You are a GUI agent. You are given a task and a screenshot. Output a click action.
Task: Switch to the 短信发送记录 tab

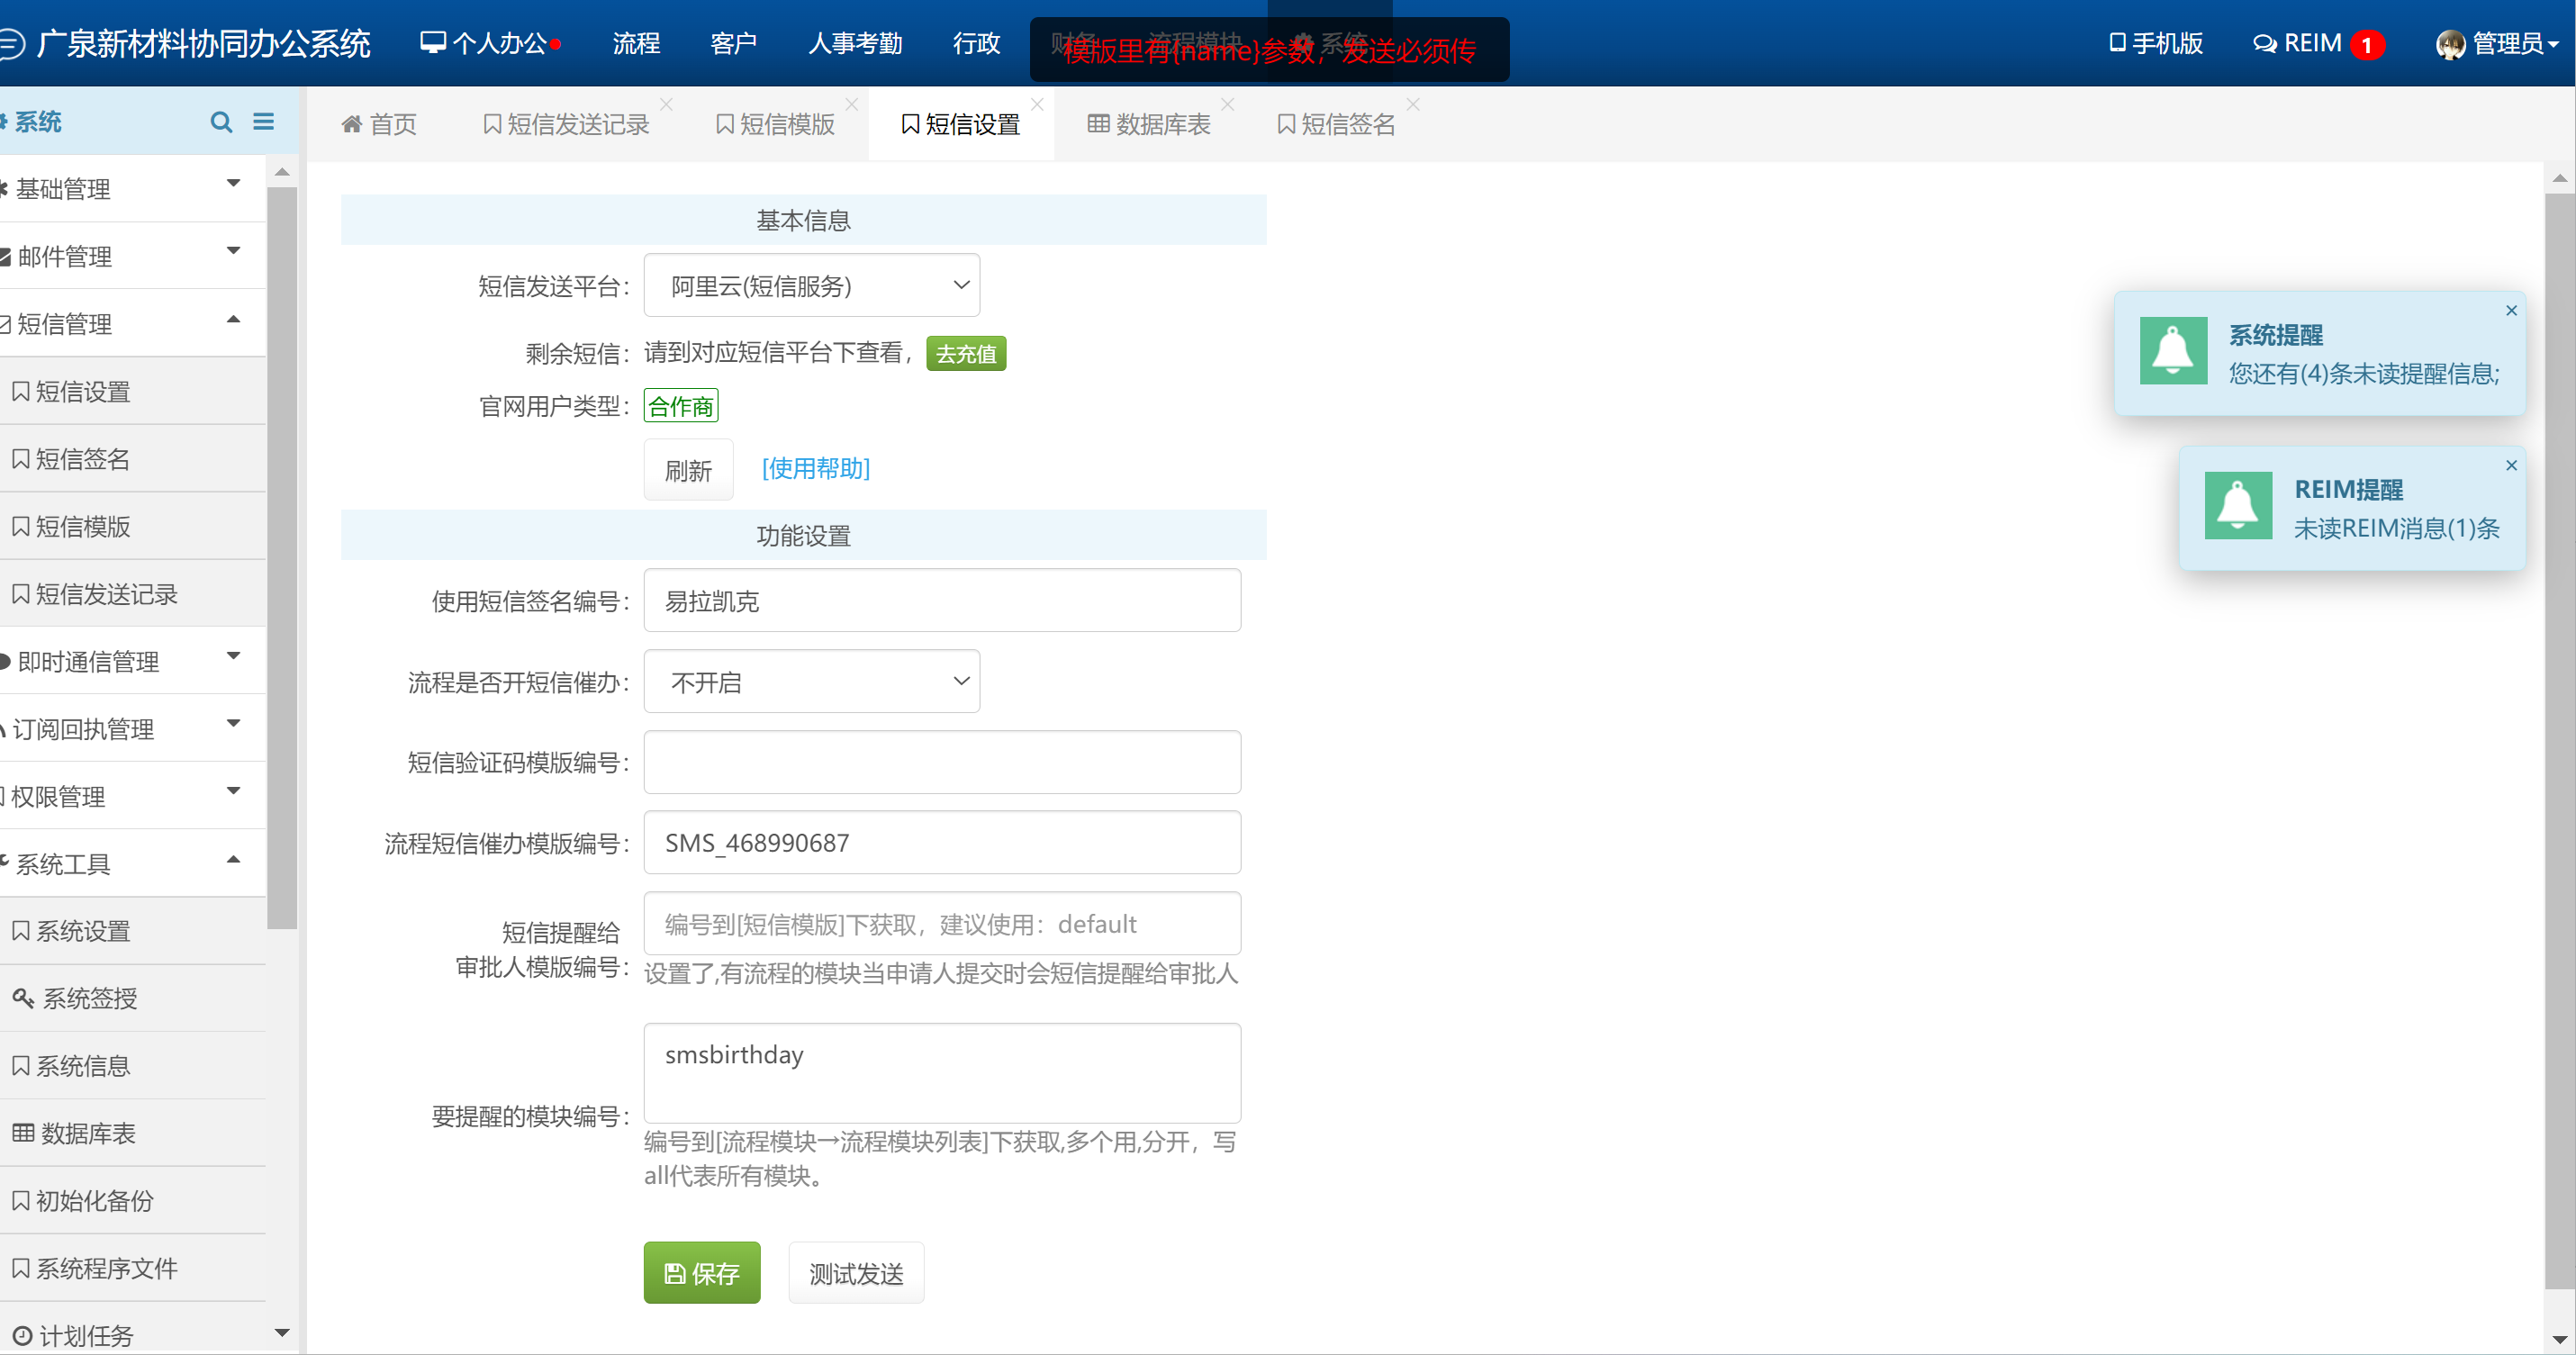tap(566, 124)
